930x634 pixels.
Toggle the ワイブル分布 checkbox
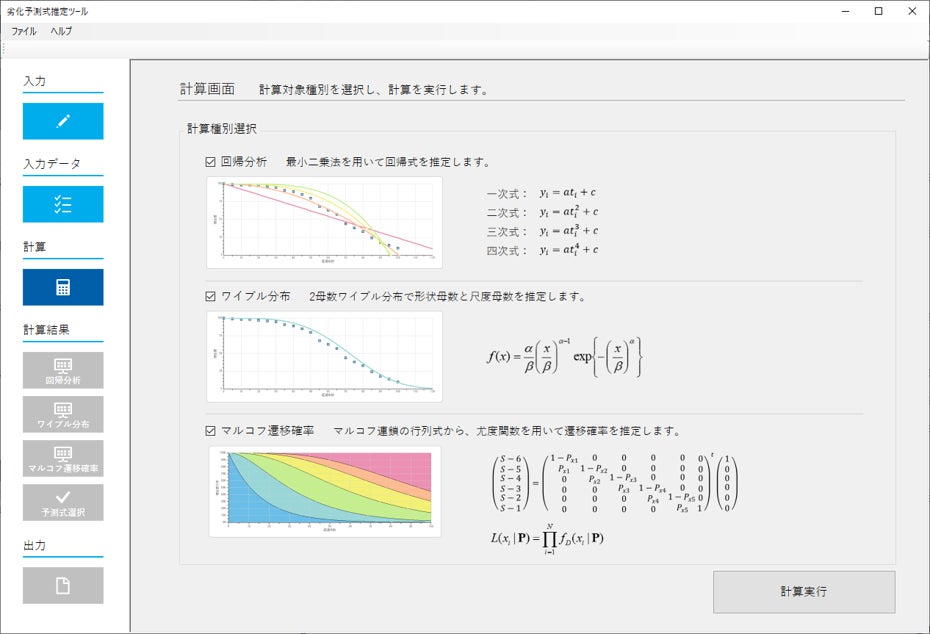click(210, 296)
